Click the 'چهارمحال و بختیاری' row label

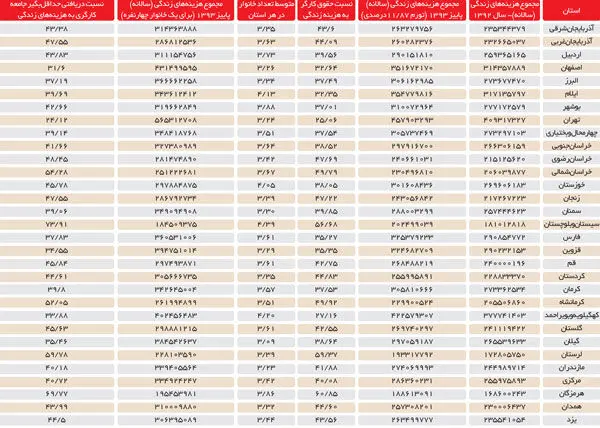(x=571, y=133)
